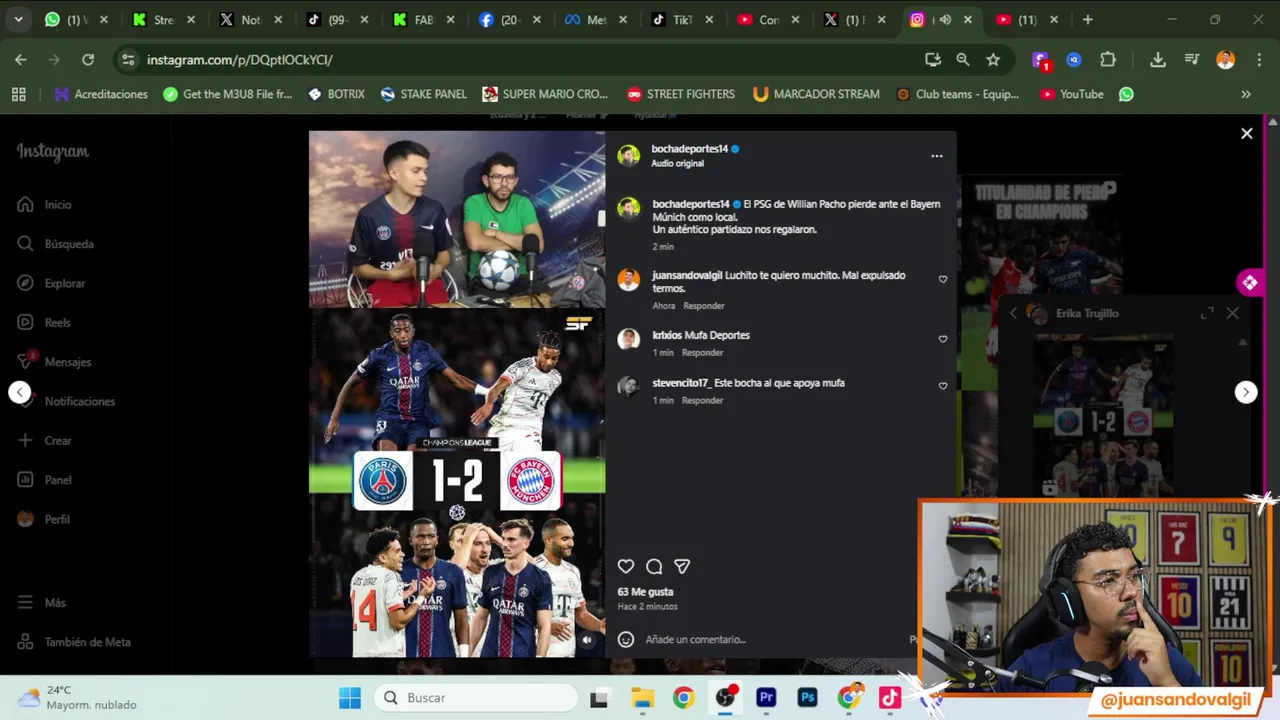Screen dimensions: 1280x720
Task: Switch to the WhatsApp tab
Action: click(75, 19)
